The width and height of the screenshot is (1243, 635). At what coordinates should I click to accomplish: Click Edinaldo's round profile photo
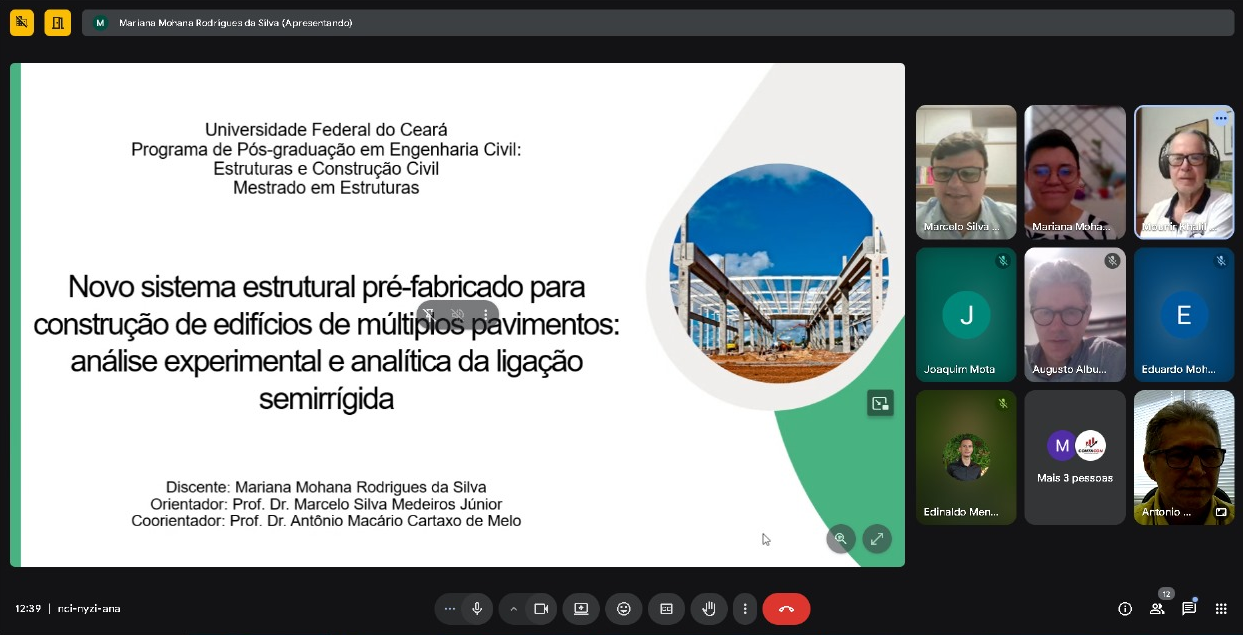coord(966,457)
